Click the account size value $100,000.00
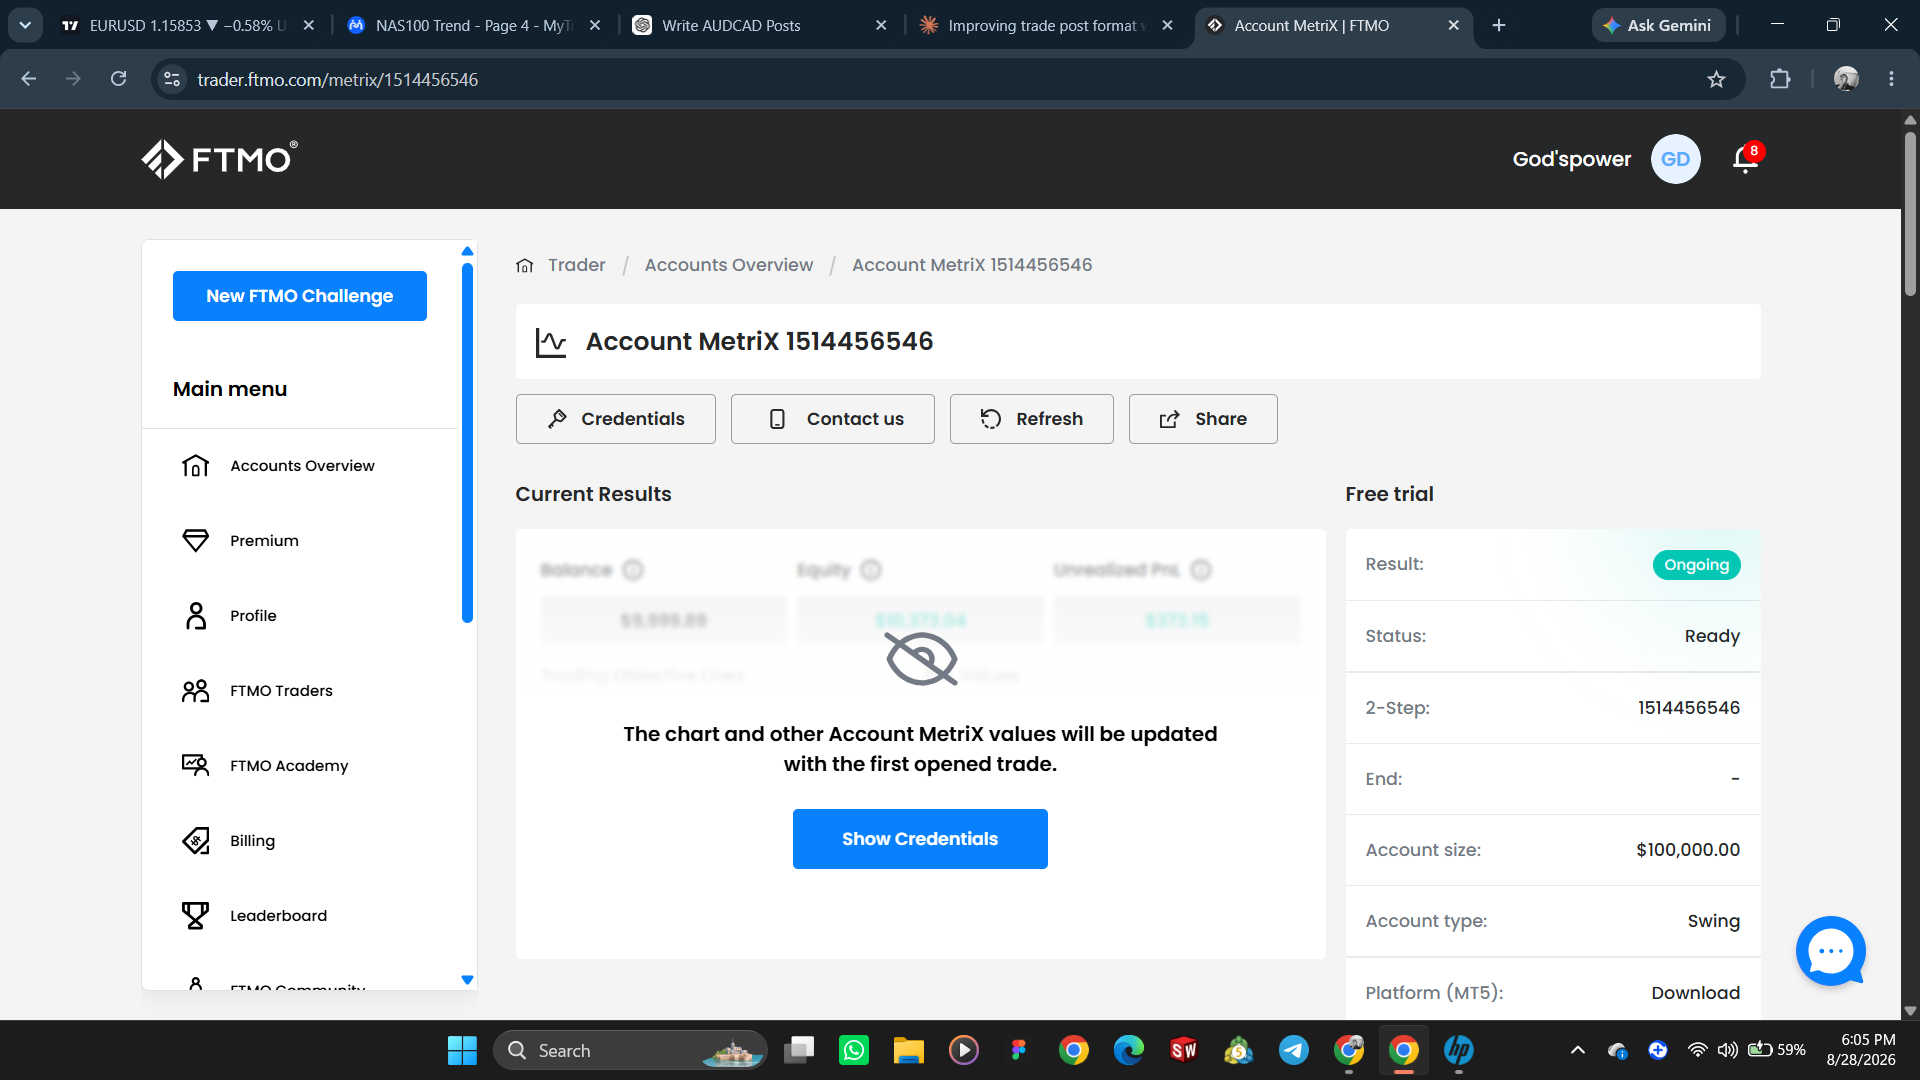The height and width of the screenshot is (1080, 1920). coord(1688,850)
